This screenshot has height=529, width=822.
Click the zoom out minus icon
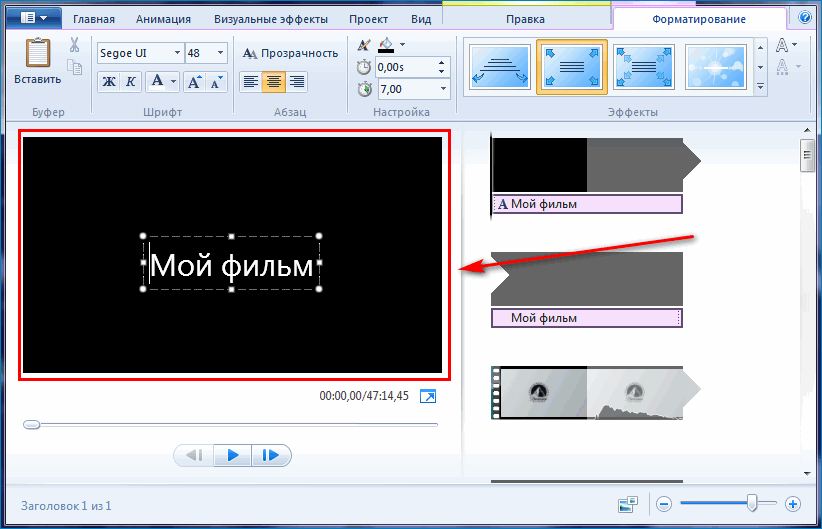[x=664, y=505]
